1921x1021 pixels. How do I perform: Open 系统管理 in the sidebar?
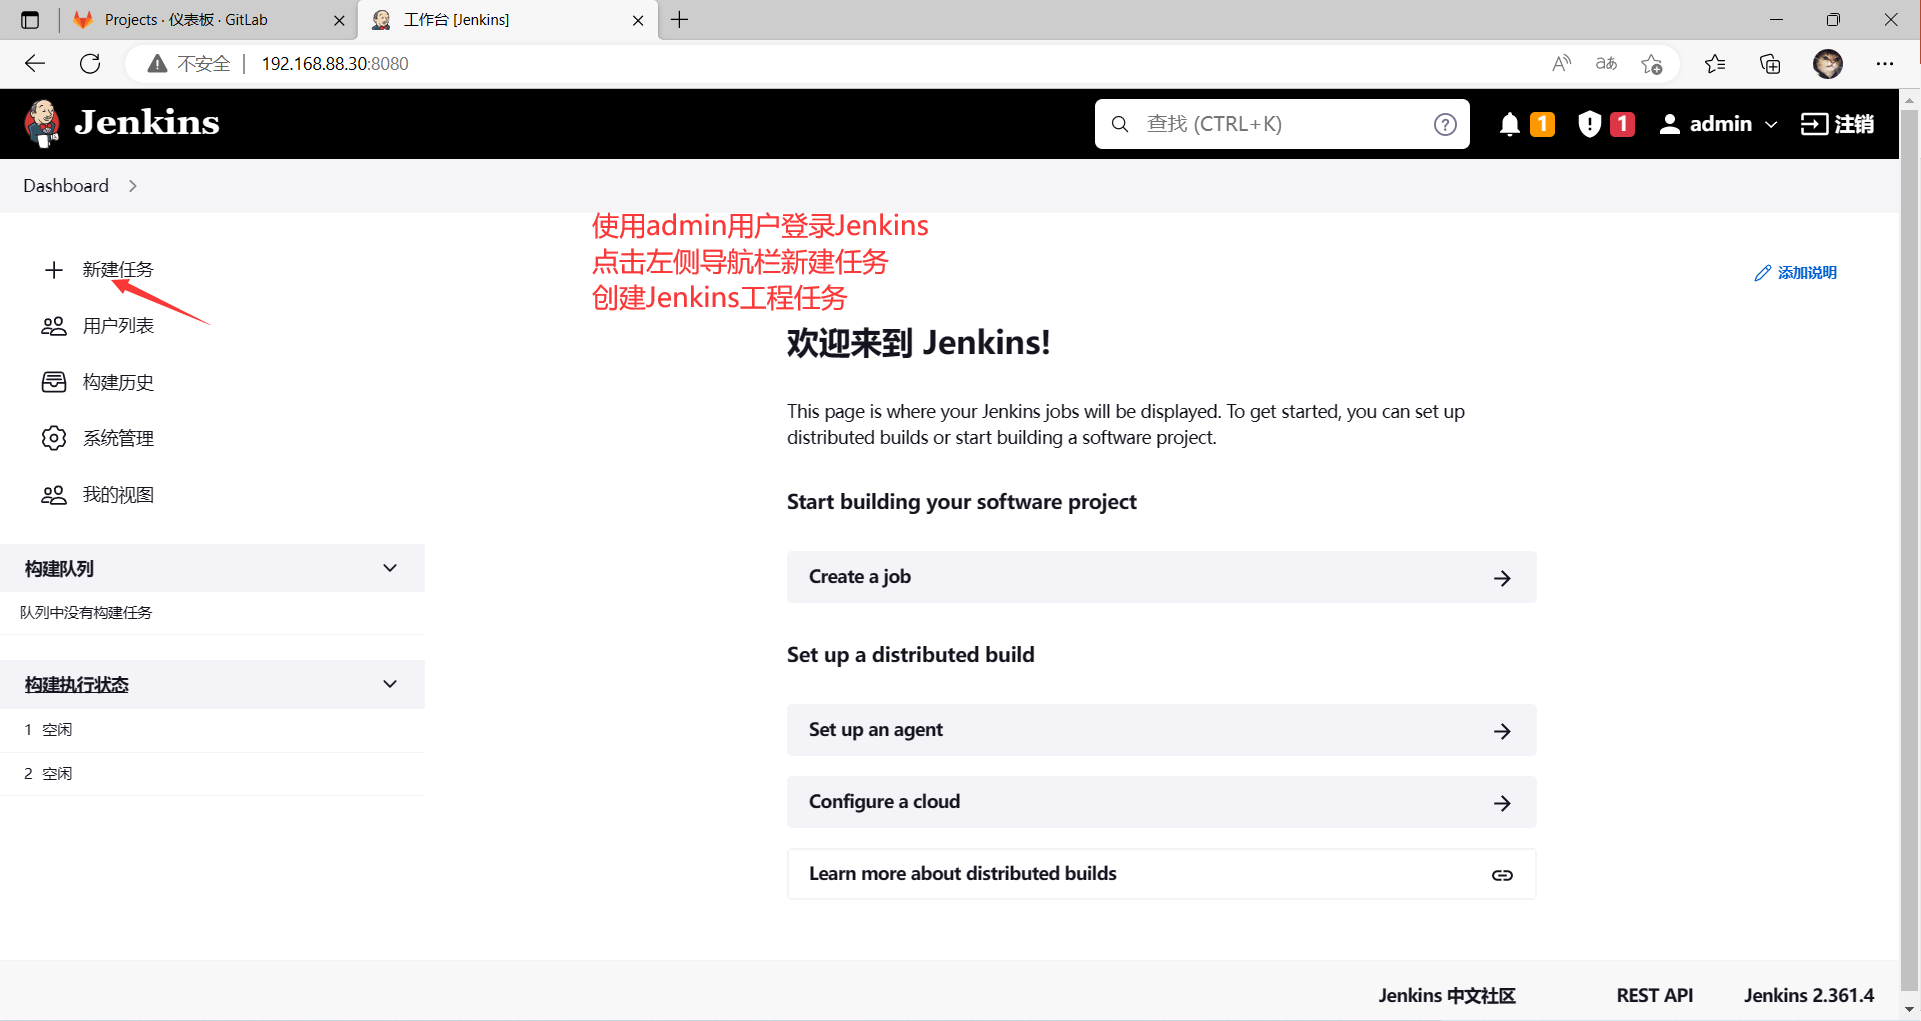click(x=118, y=438)
